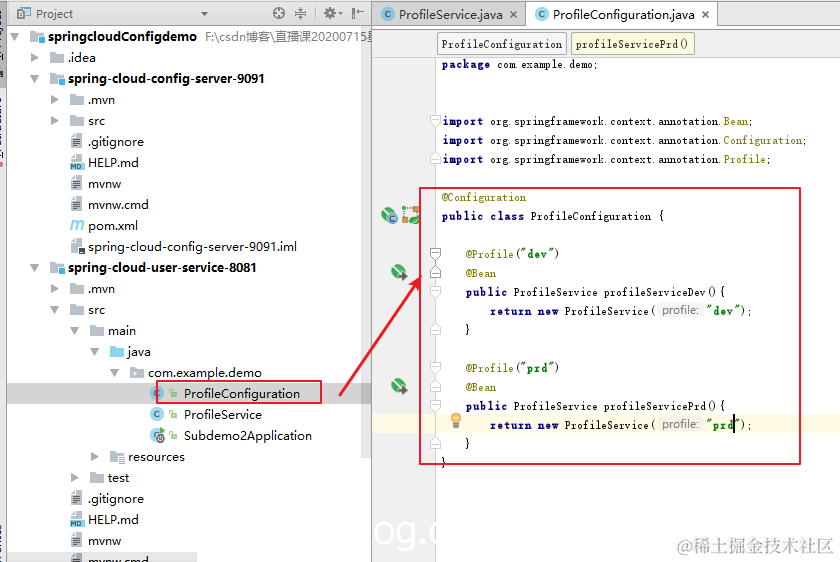Open the Project panel gear settings
The width and height of the screenshot is (840, 562).
coord(333,13)
